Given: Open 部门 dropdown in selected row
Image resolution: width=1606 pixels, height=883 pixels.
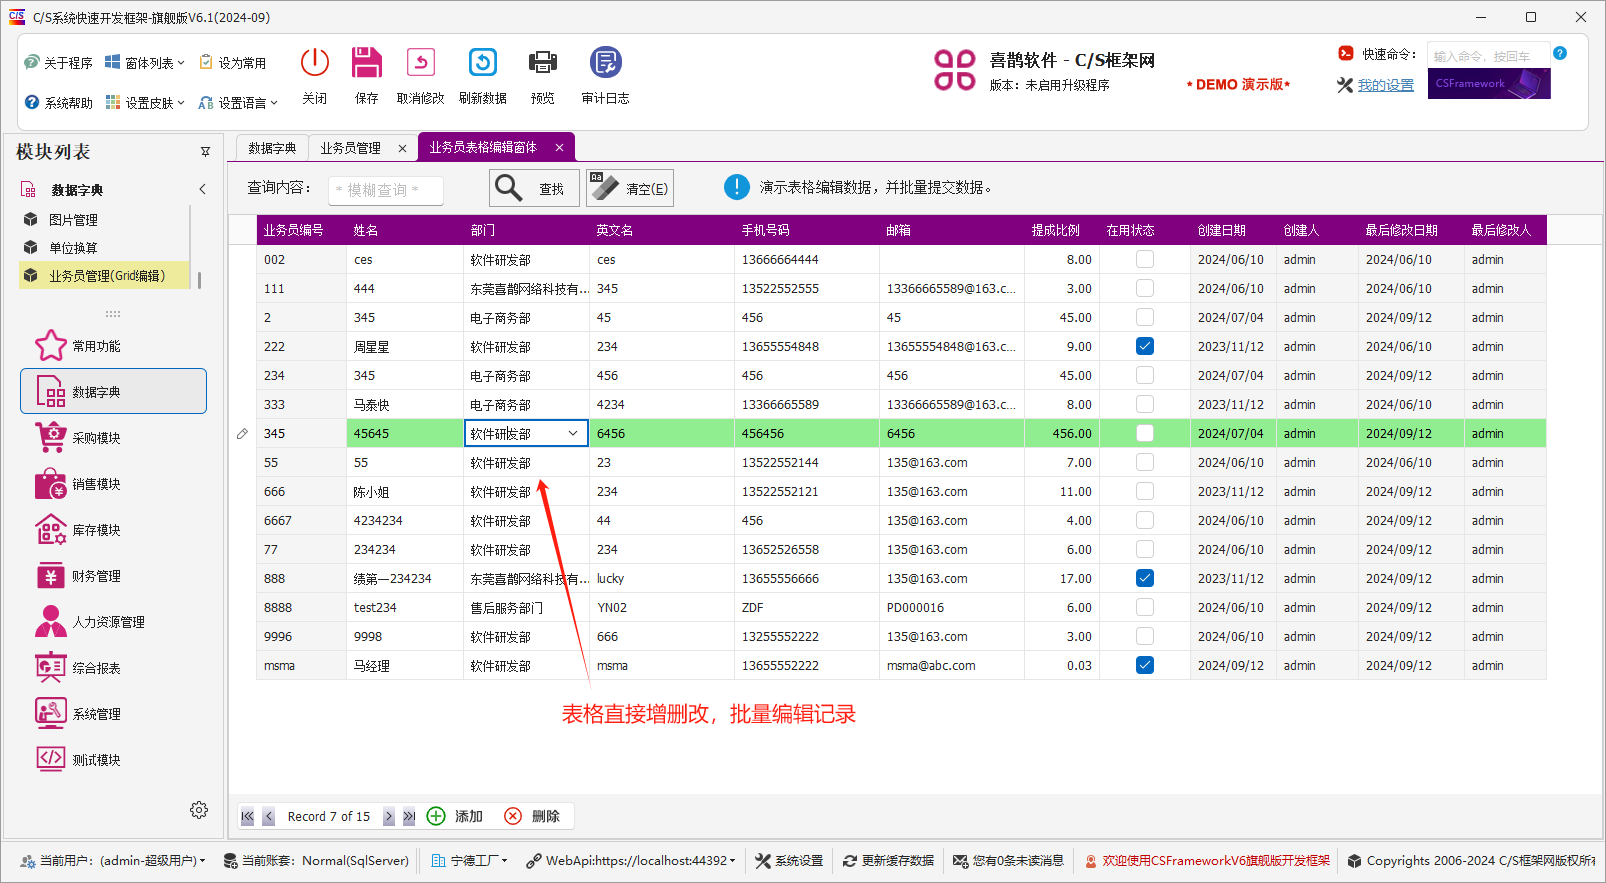Looking at the screenshot, I should point(573,433).
